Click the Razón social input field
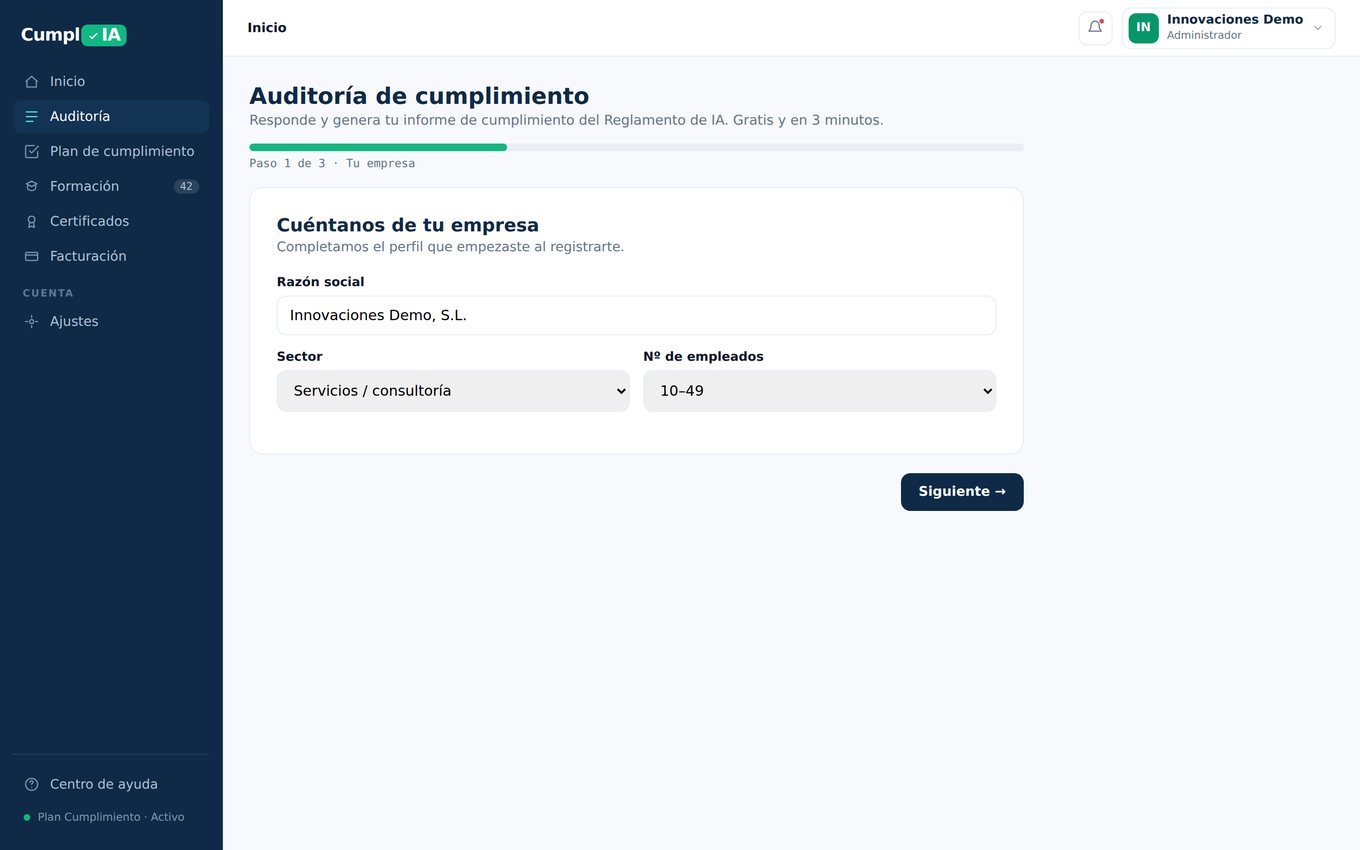 pyautogui.click(x=636, y=315)
